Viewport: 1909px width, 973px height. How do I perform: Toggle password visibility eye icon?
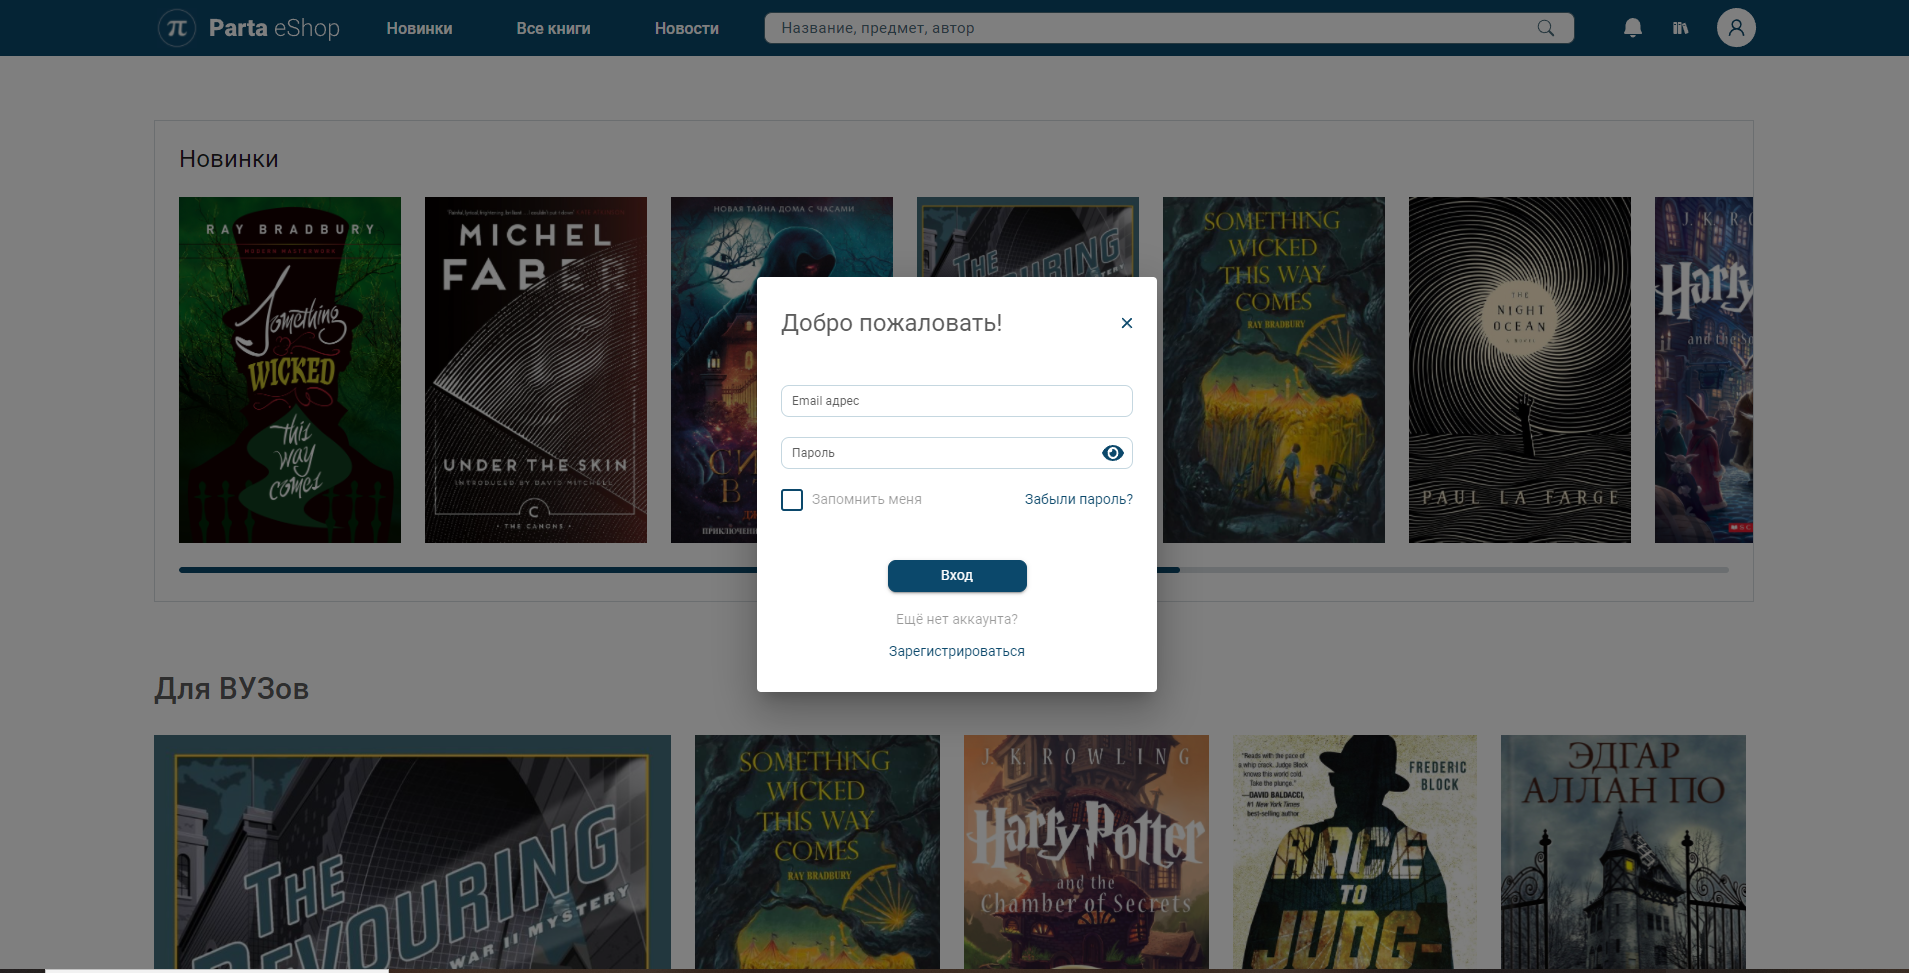(x=1113, y=453)
